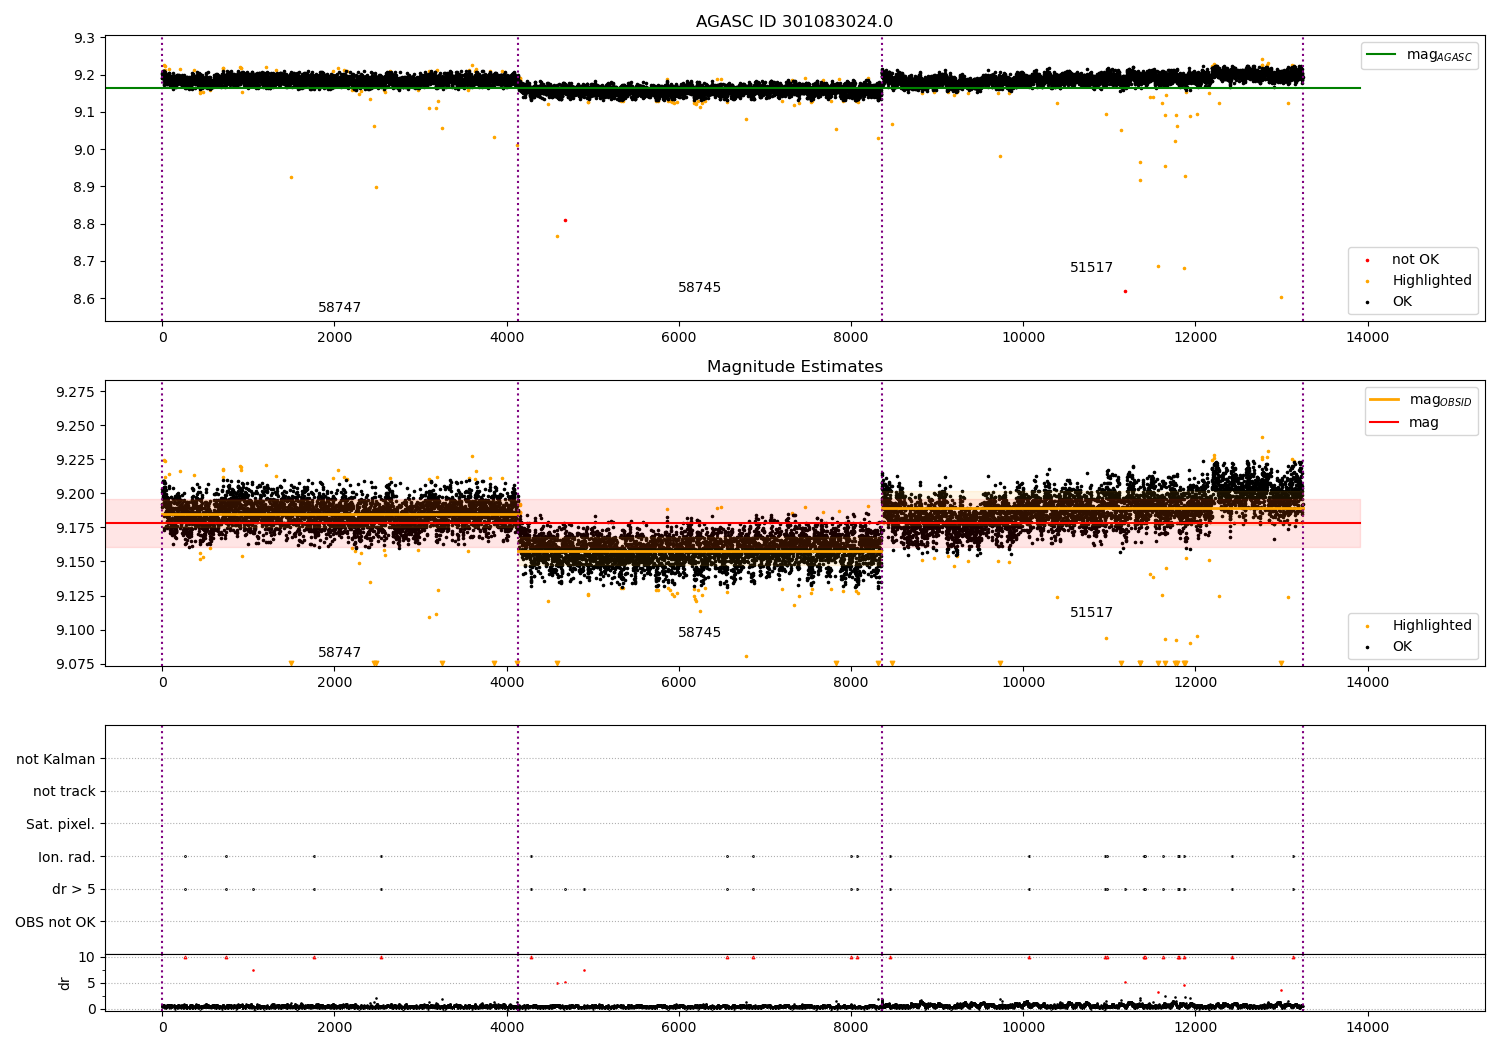Click the "dr" y-axis label

[x=65, y=983]
